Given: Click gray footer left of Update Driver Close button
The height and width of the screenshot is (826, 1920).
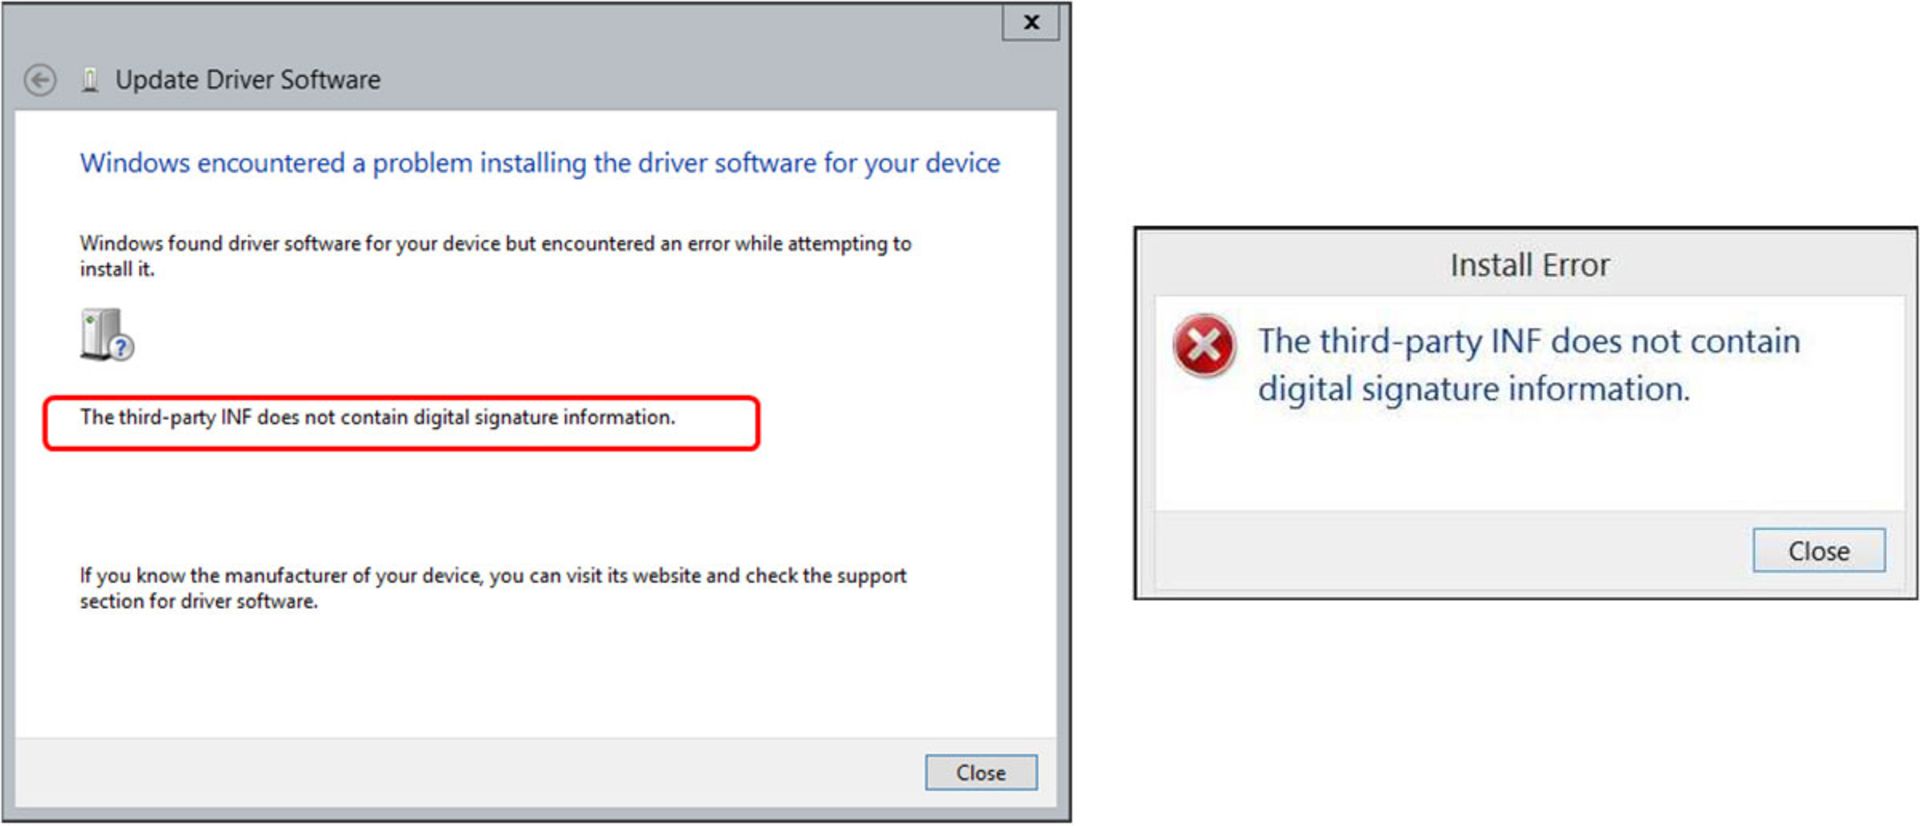Looking at the screenshot, I should click(x=470, y=773).
